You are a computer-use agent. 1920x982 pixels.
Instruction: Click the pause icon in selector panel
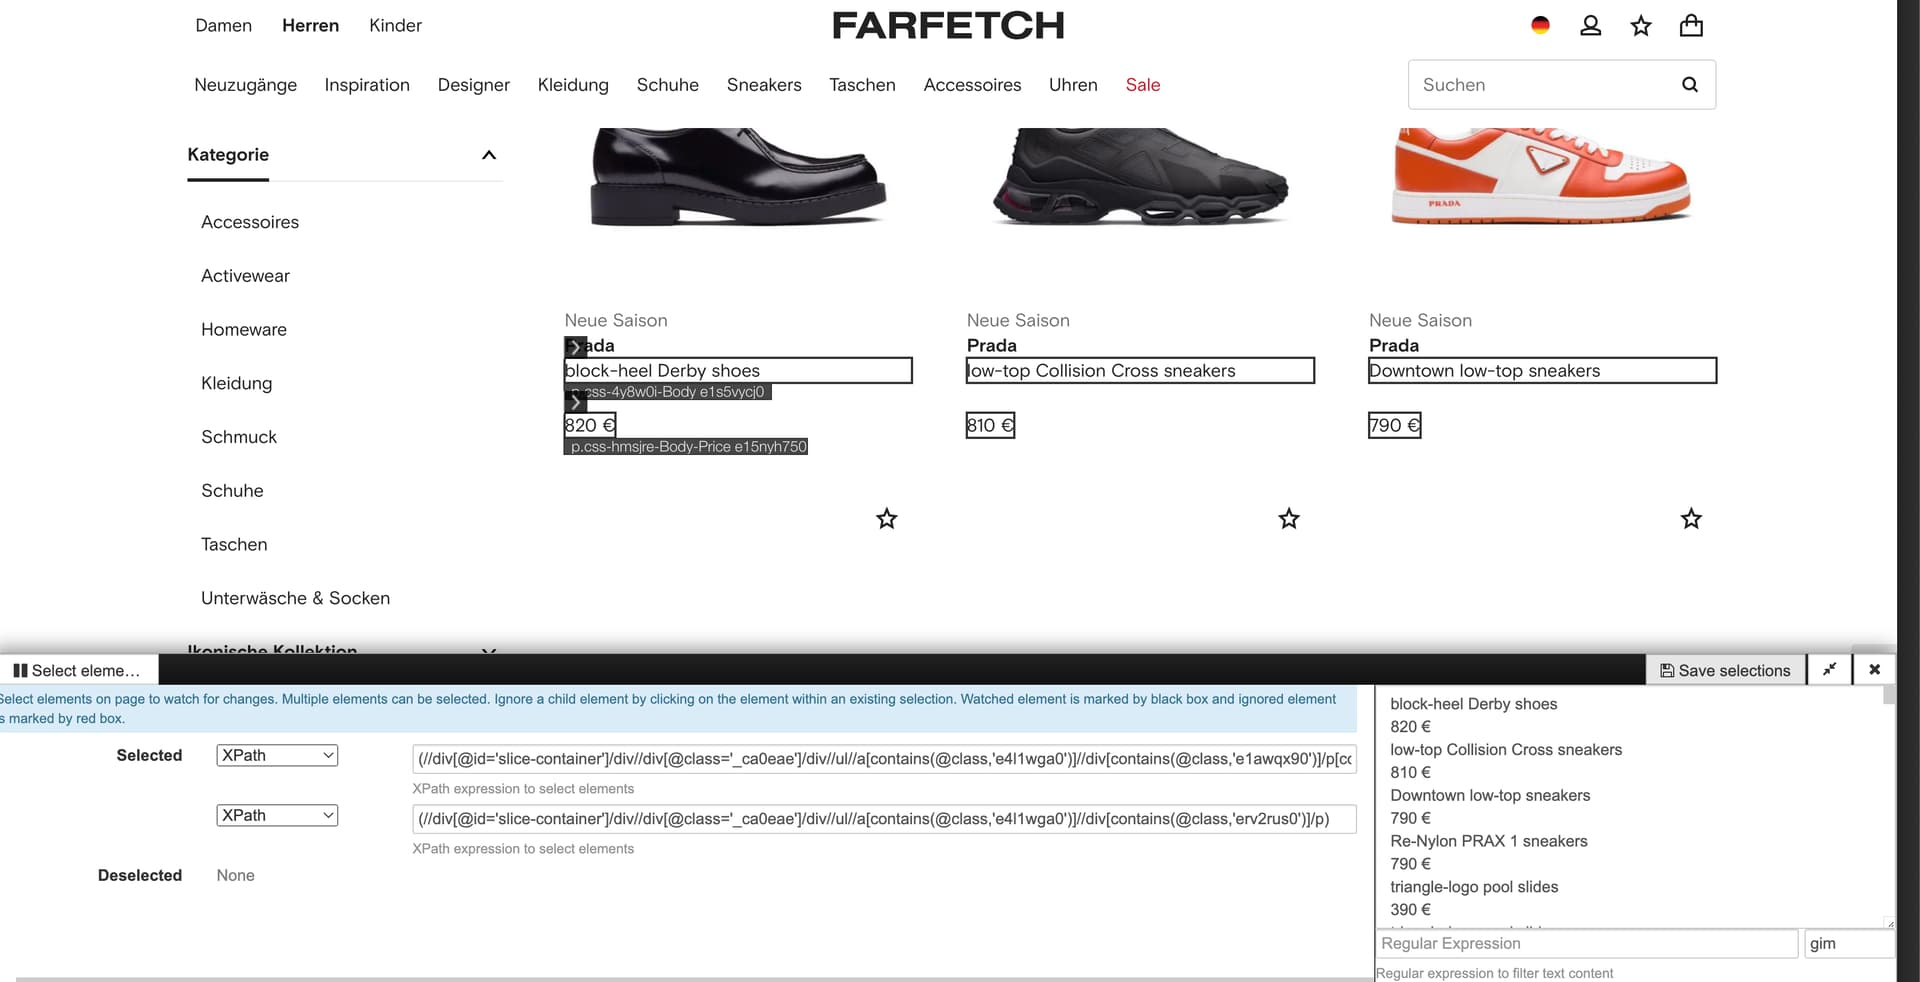pos(20,671)
